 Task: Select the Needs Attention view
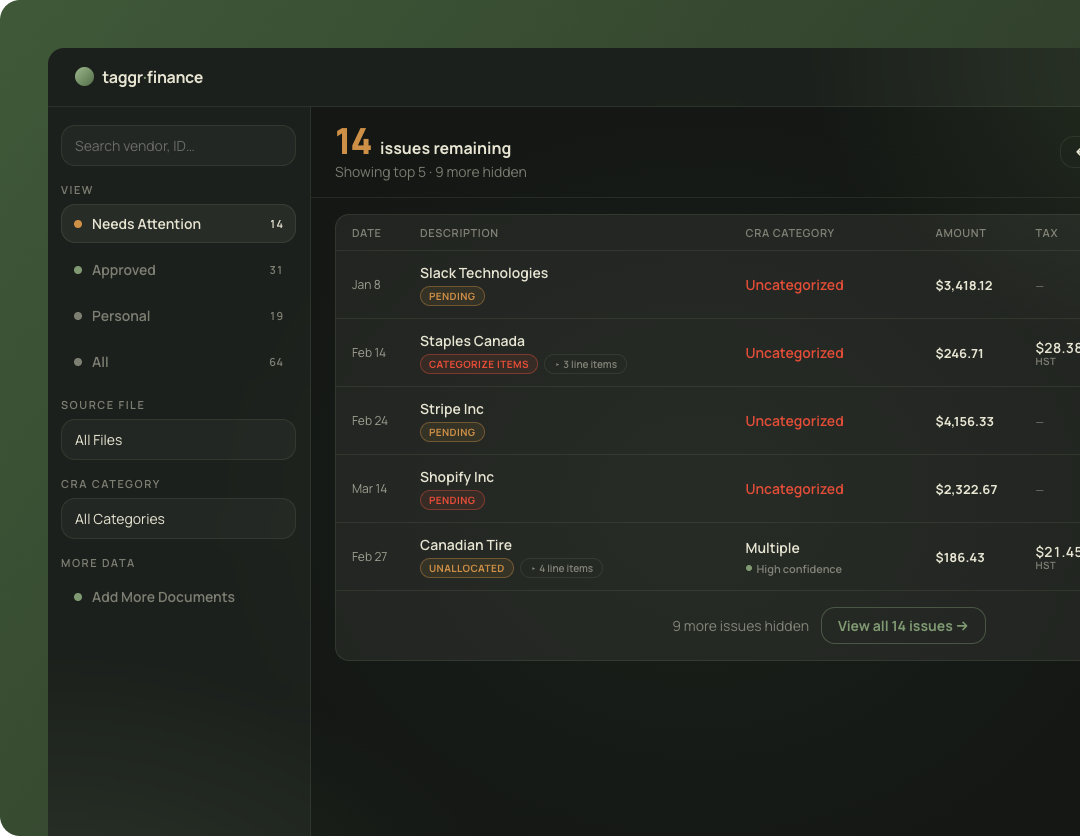pyautogui.click(x=178, y=224)
